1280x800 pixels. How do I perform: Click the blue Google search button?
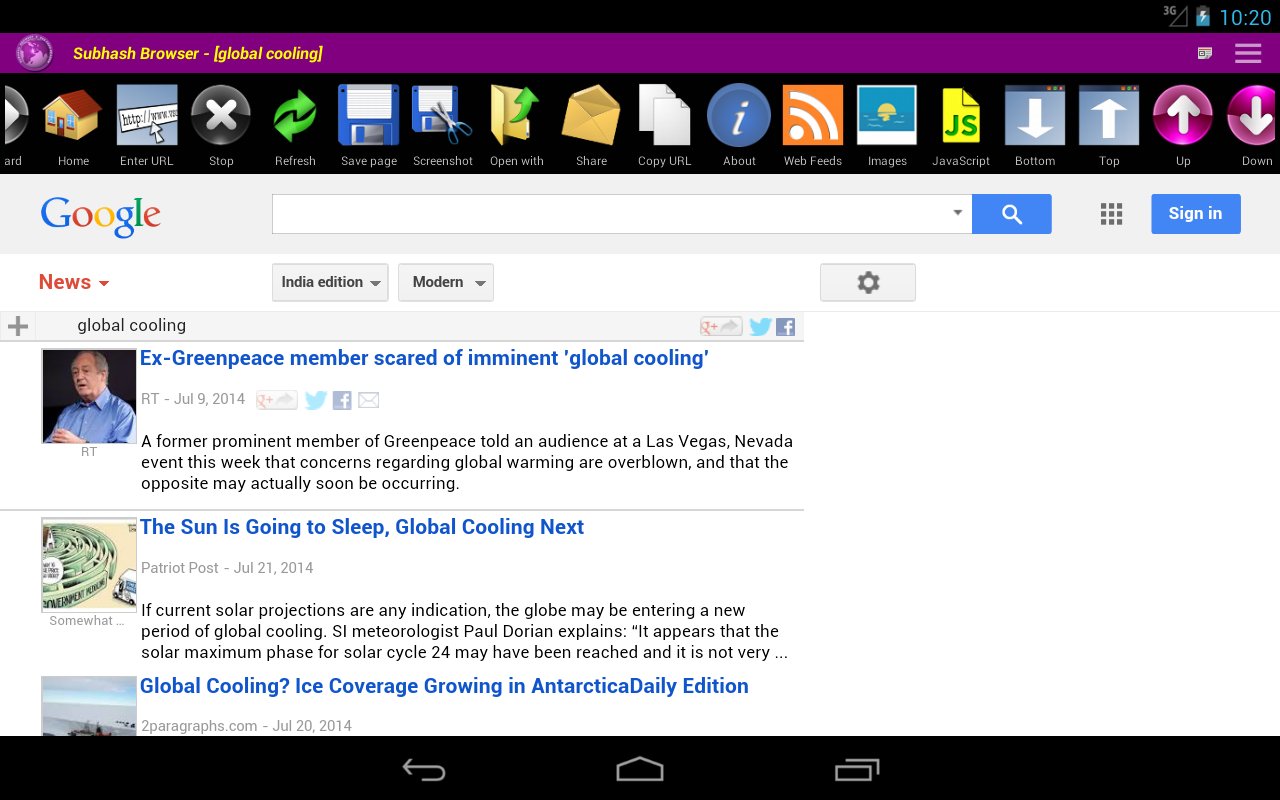(1011, 214)
